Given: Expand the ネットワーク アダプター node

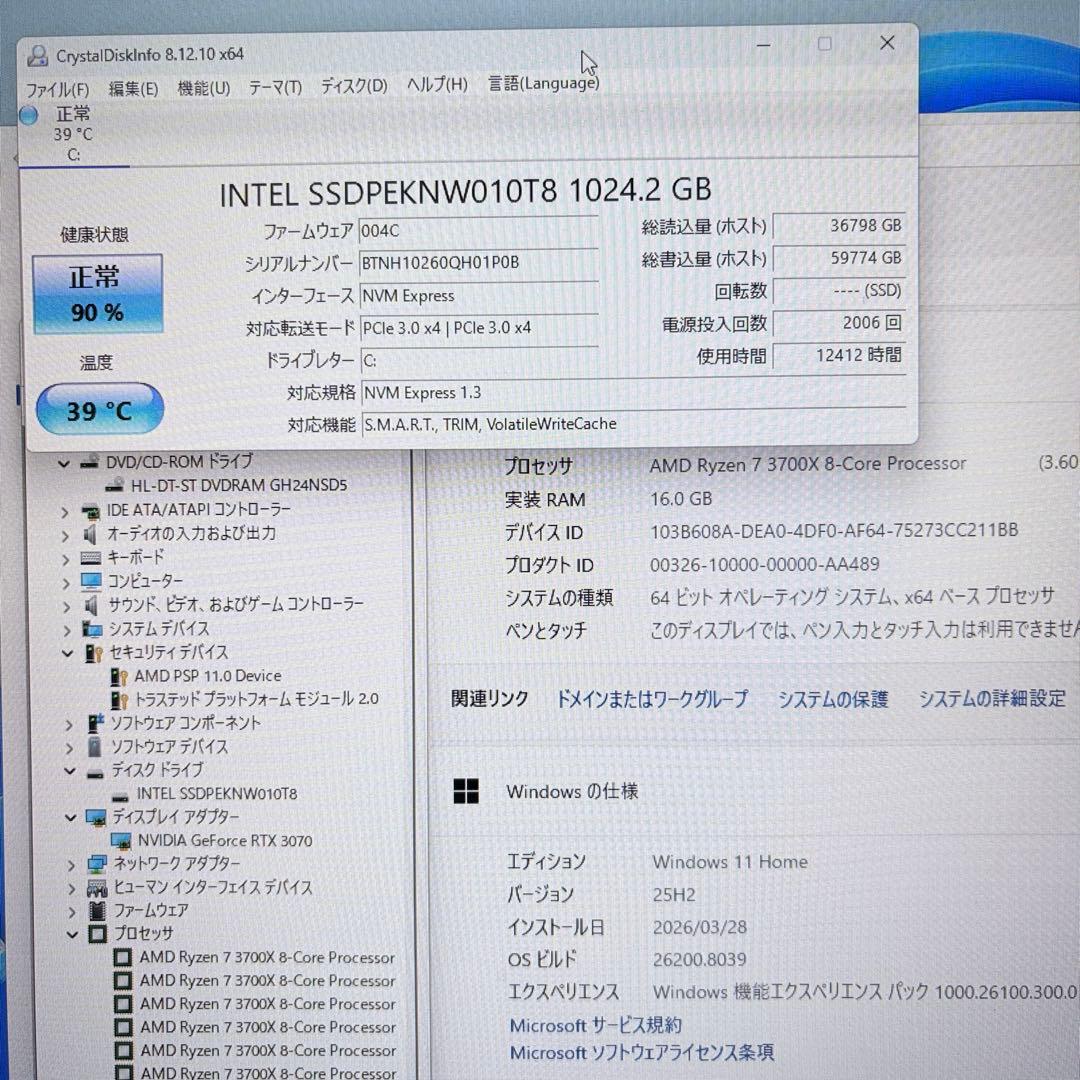Looking at the screenshot, I should click(x=72, y=864).
